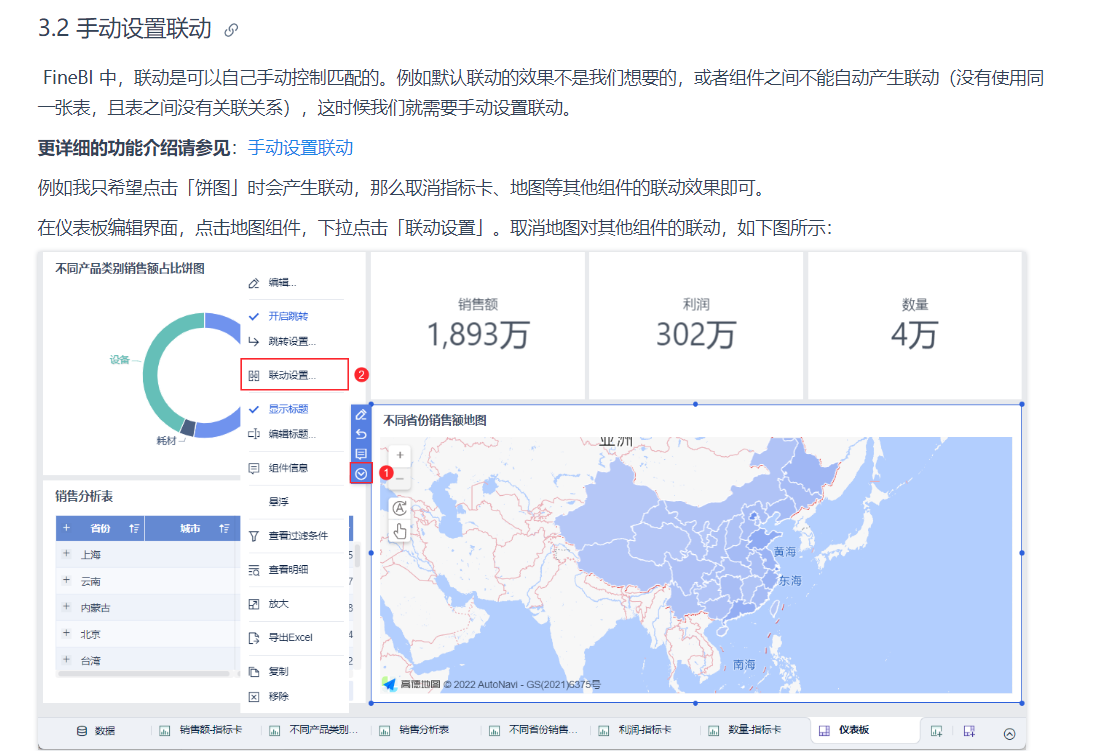Switch to the 销售额-指标卡 tab
1095x751 pixels.
[x=201, y=731]
